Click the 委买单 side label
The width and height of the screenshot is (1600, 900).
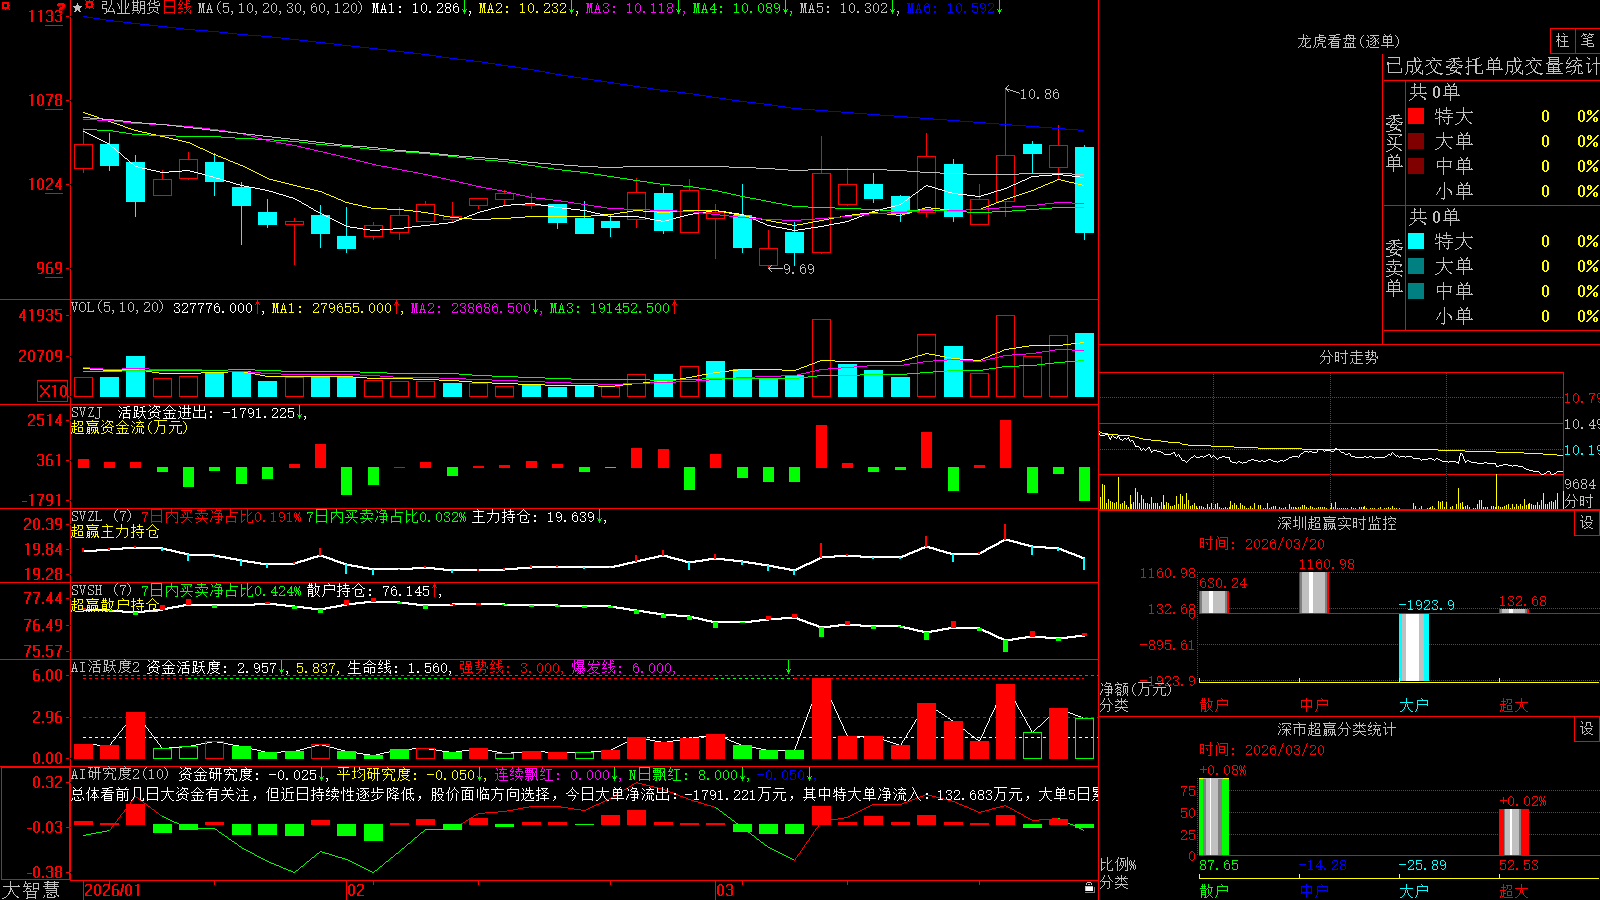[x=1394, y=143]
